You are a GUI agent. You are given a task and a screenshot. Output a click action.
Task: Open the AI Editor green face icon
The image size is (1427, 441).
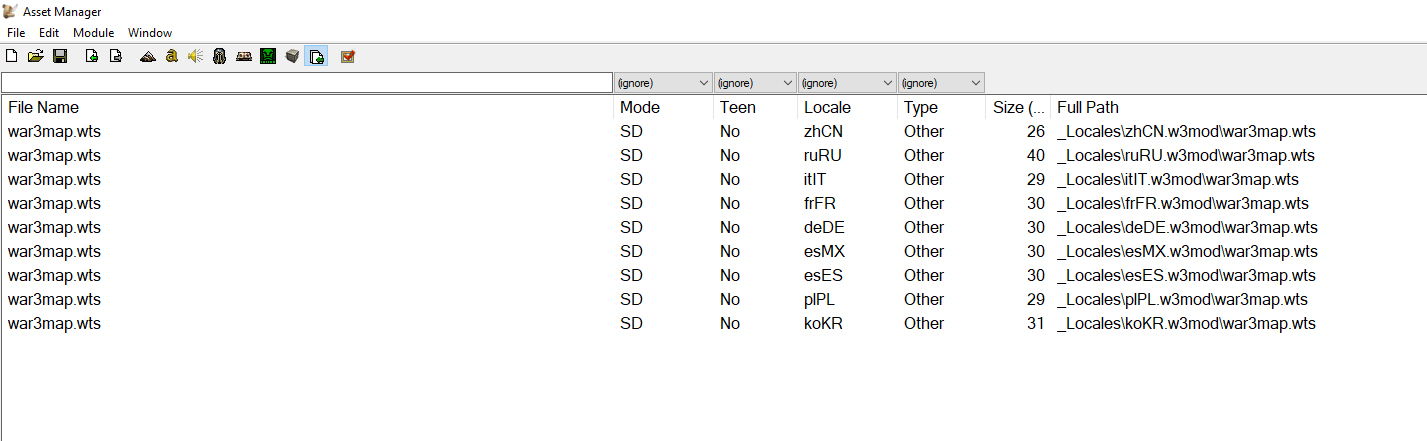coord(268,56)
